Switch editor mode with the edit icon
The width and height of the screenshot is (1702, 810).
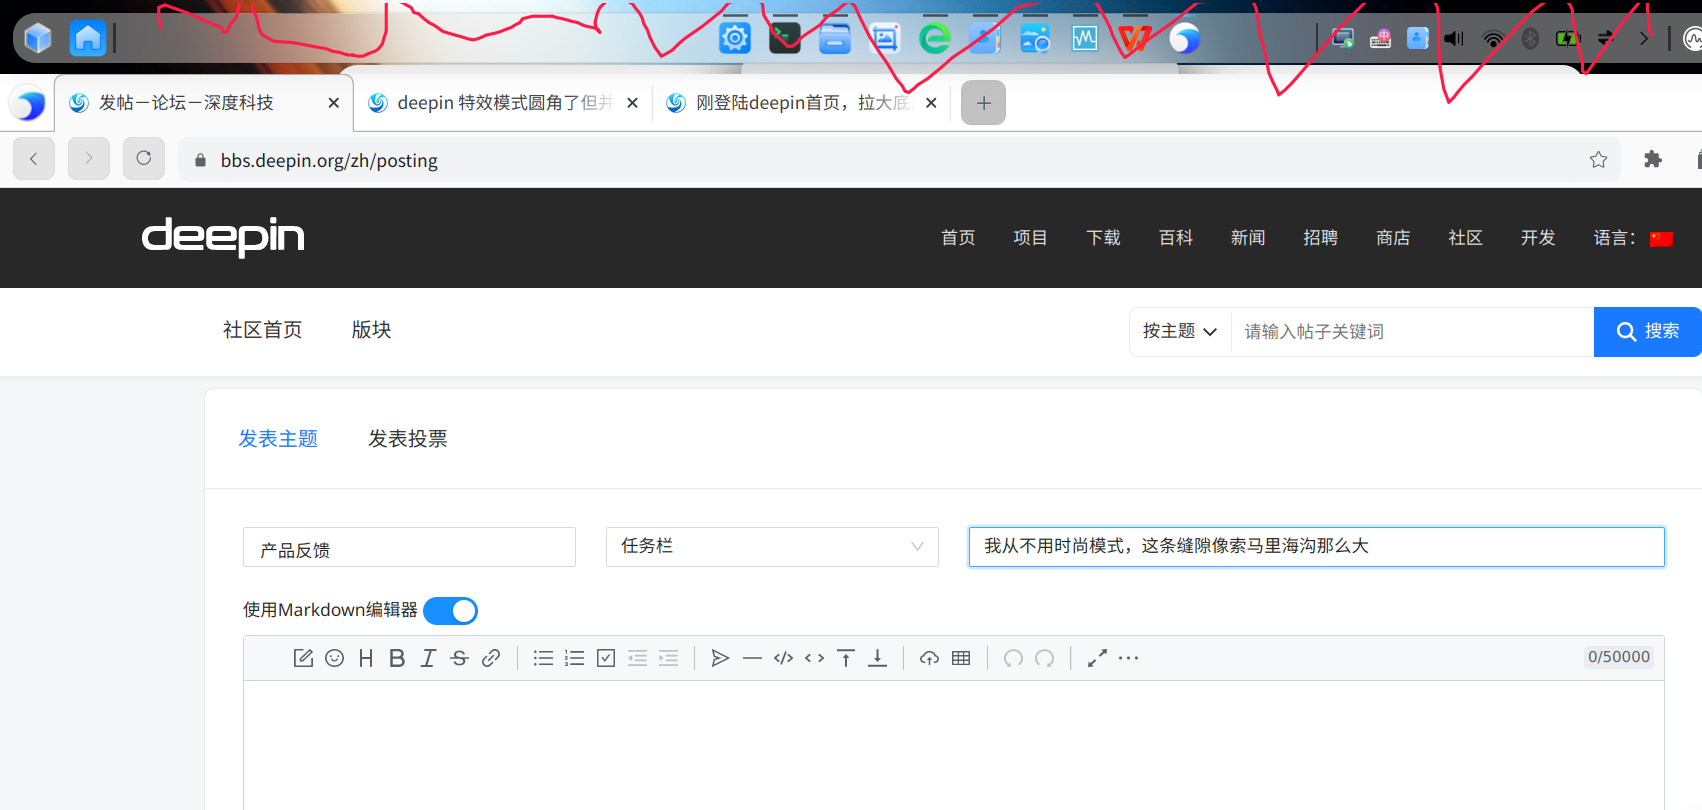[303, 658]
